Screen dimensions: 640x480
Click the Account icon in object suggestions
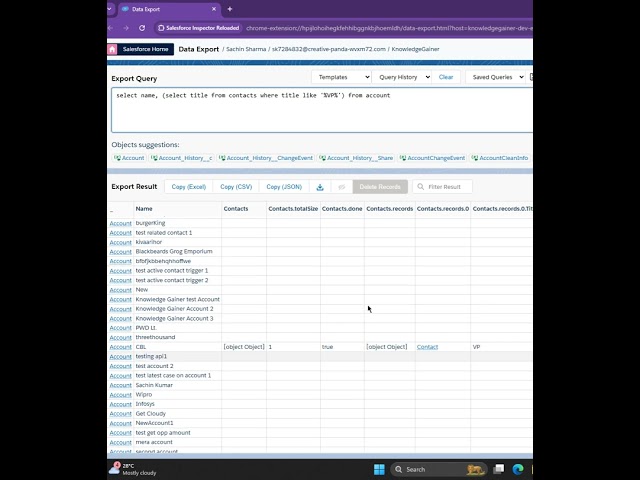117,158
